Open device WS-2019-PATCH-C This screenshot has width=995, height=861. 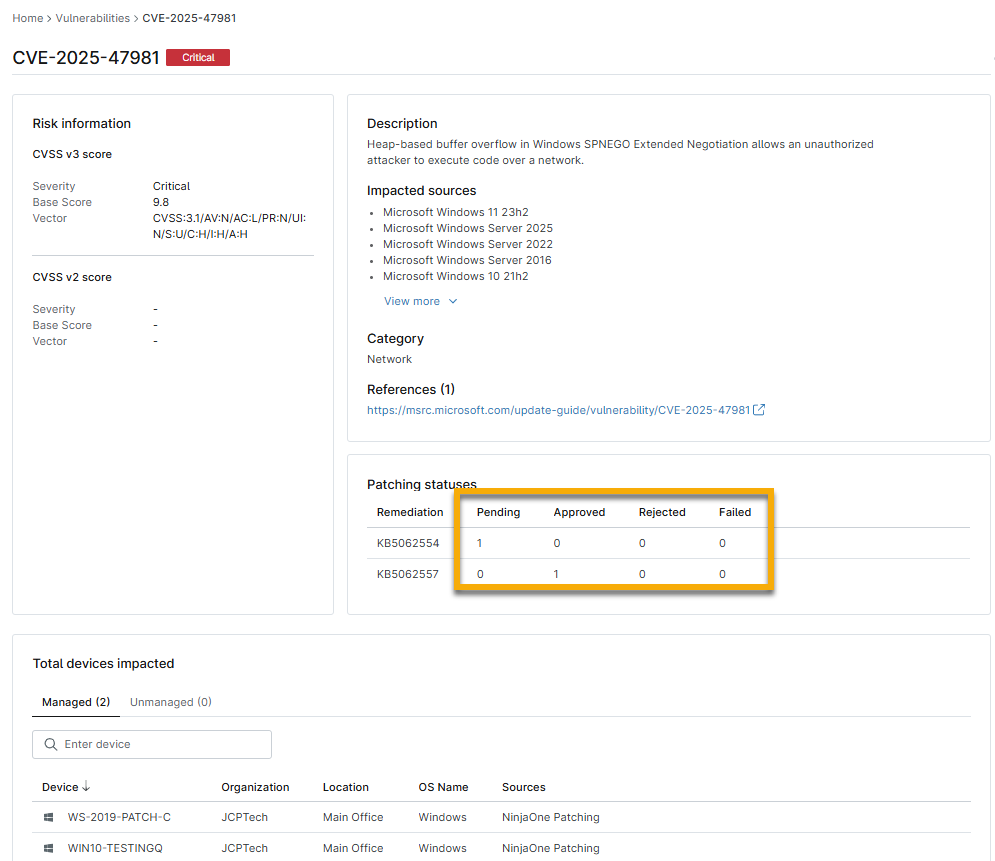[x=119, y=818]
